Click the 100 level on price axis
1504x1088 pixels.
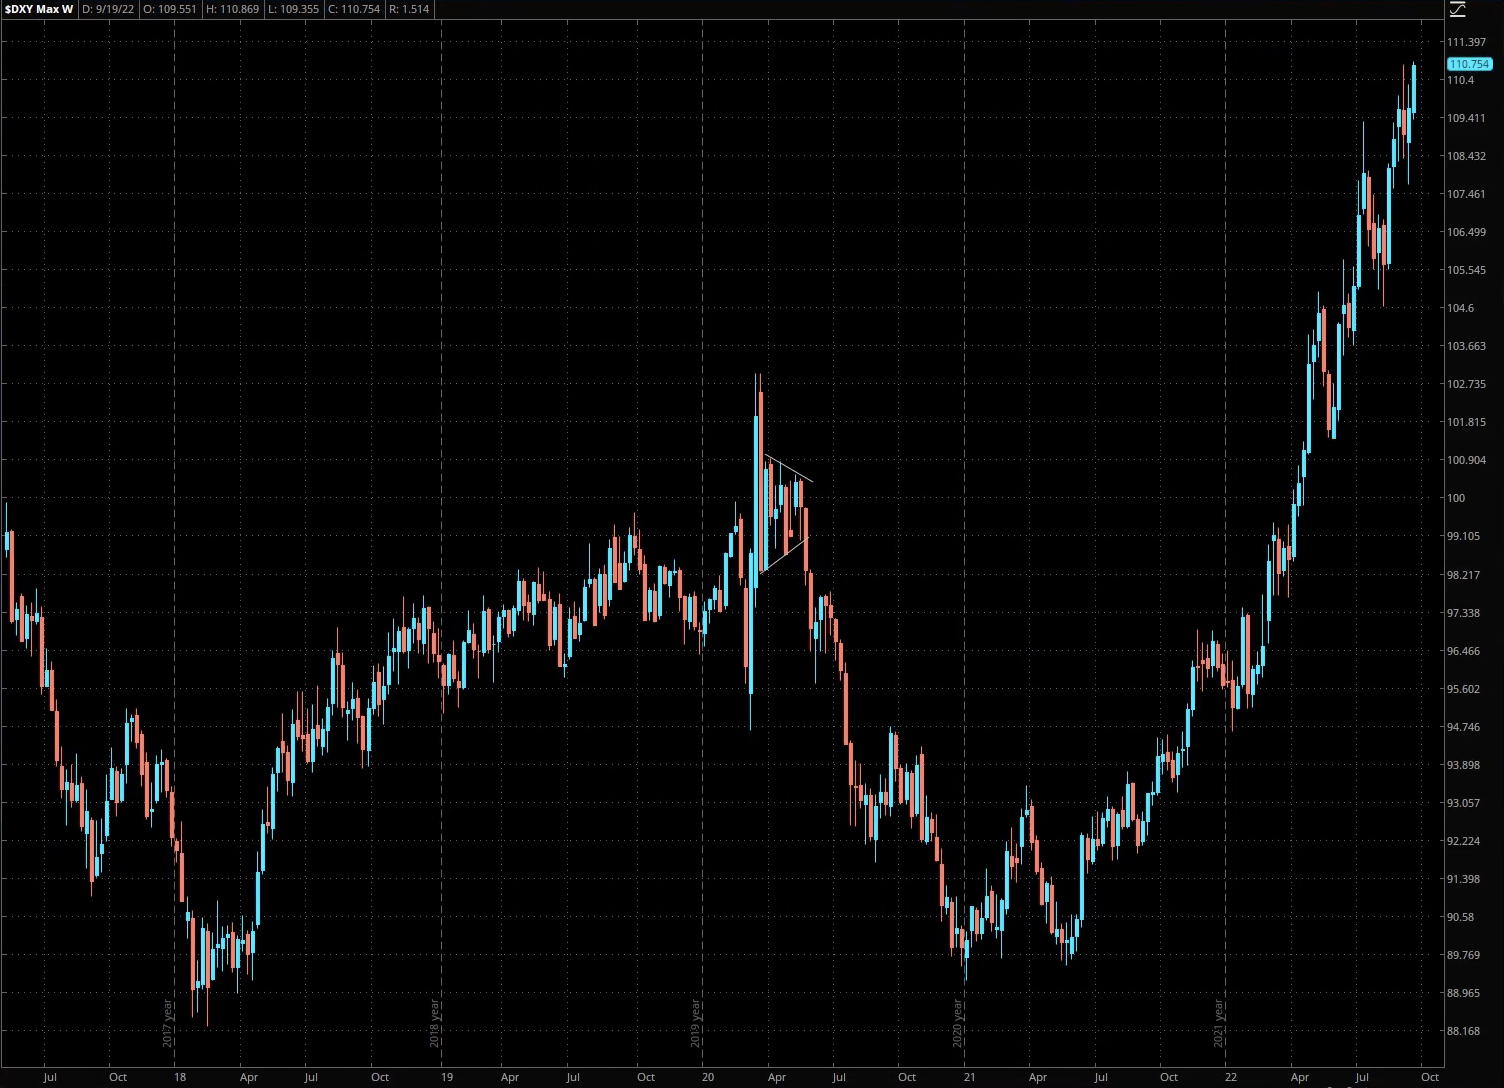[x=1456, y=498]
